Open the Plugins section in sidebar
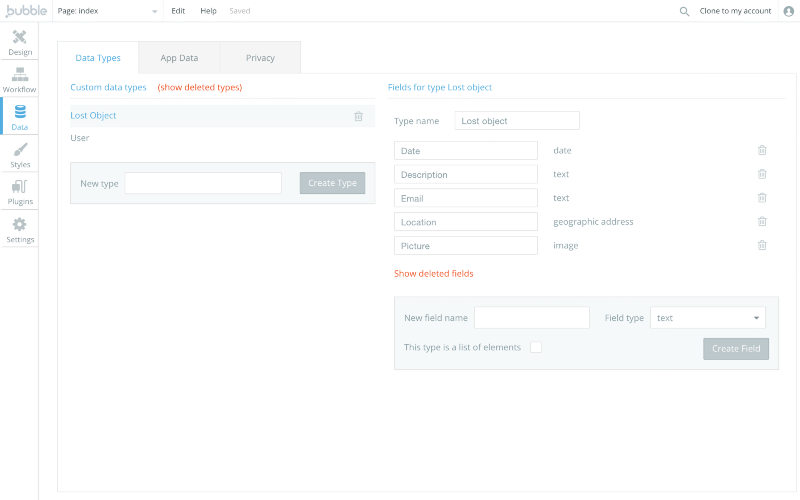The image size is (800, 500). (x=20, y=192)
